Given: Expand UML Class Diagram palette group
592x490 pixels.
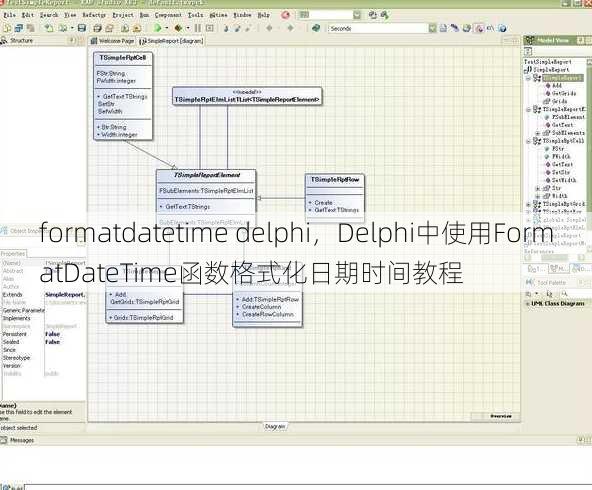Looking at the screenshot, I should coord(527,304).
